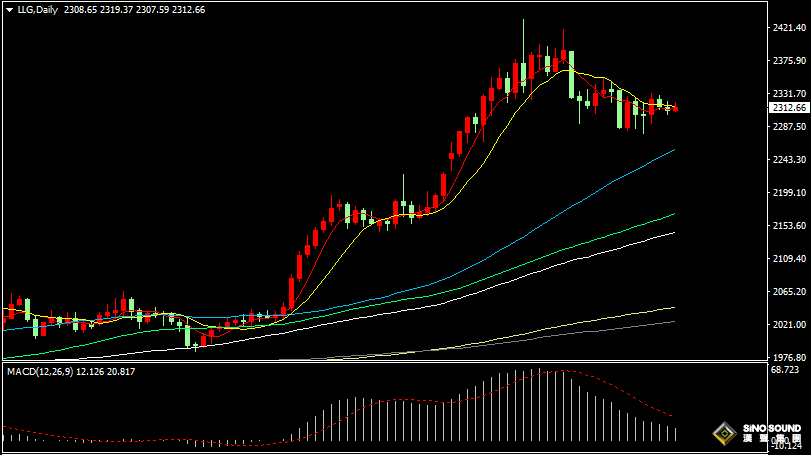Click the last MACD histogram bar
Screen dimensions: 811x455
[676, 434]
